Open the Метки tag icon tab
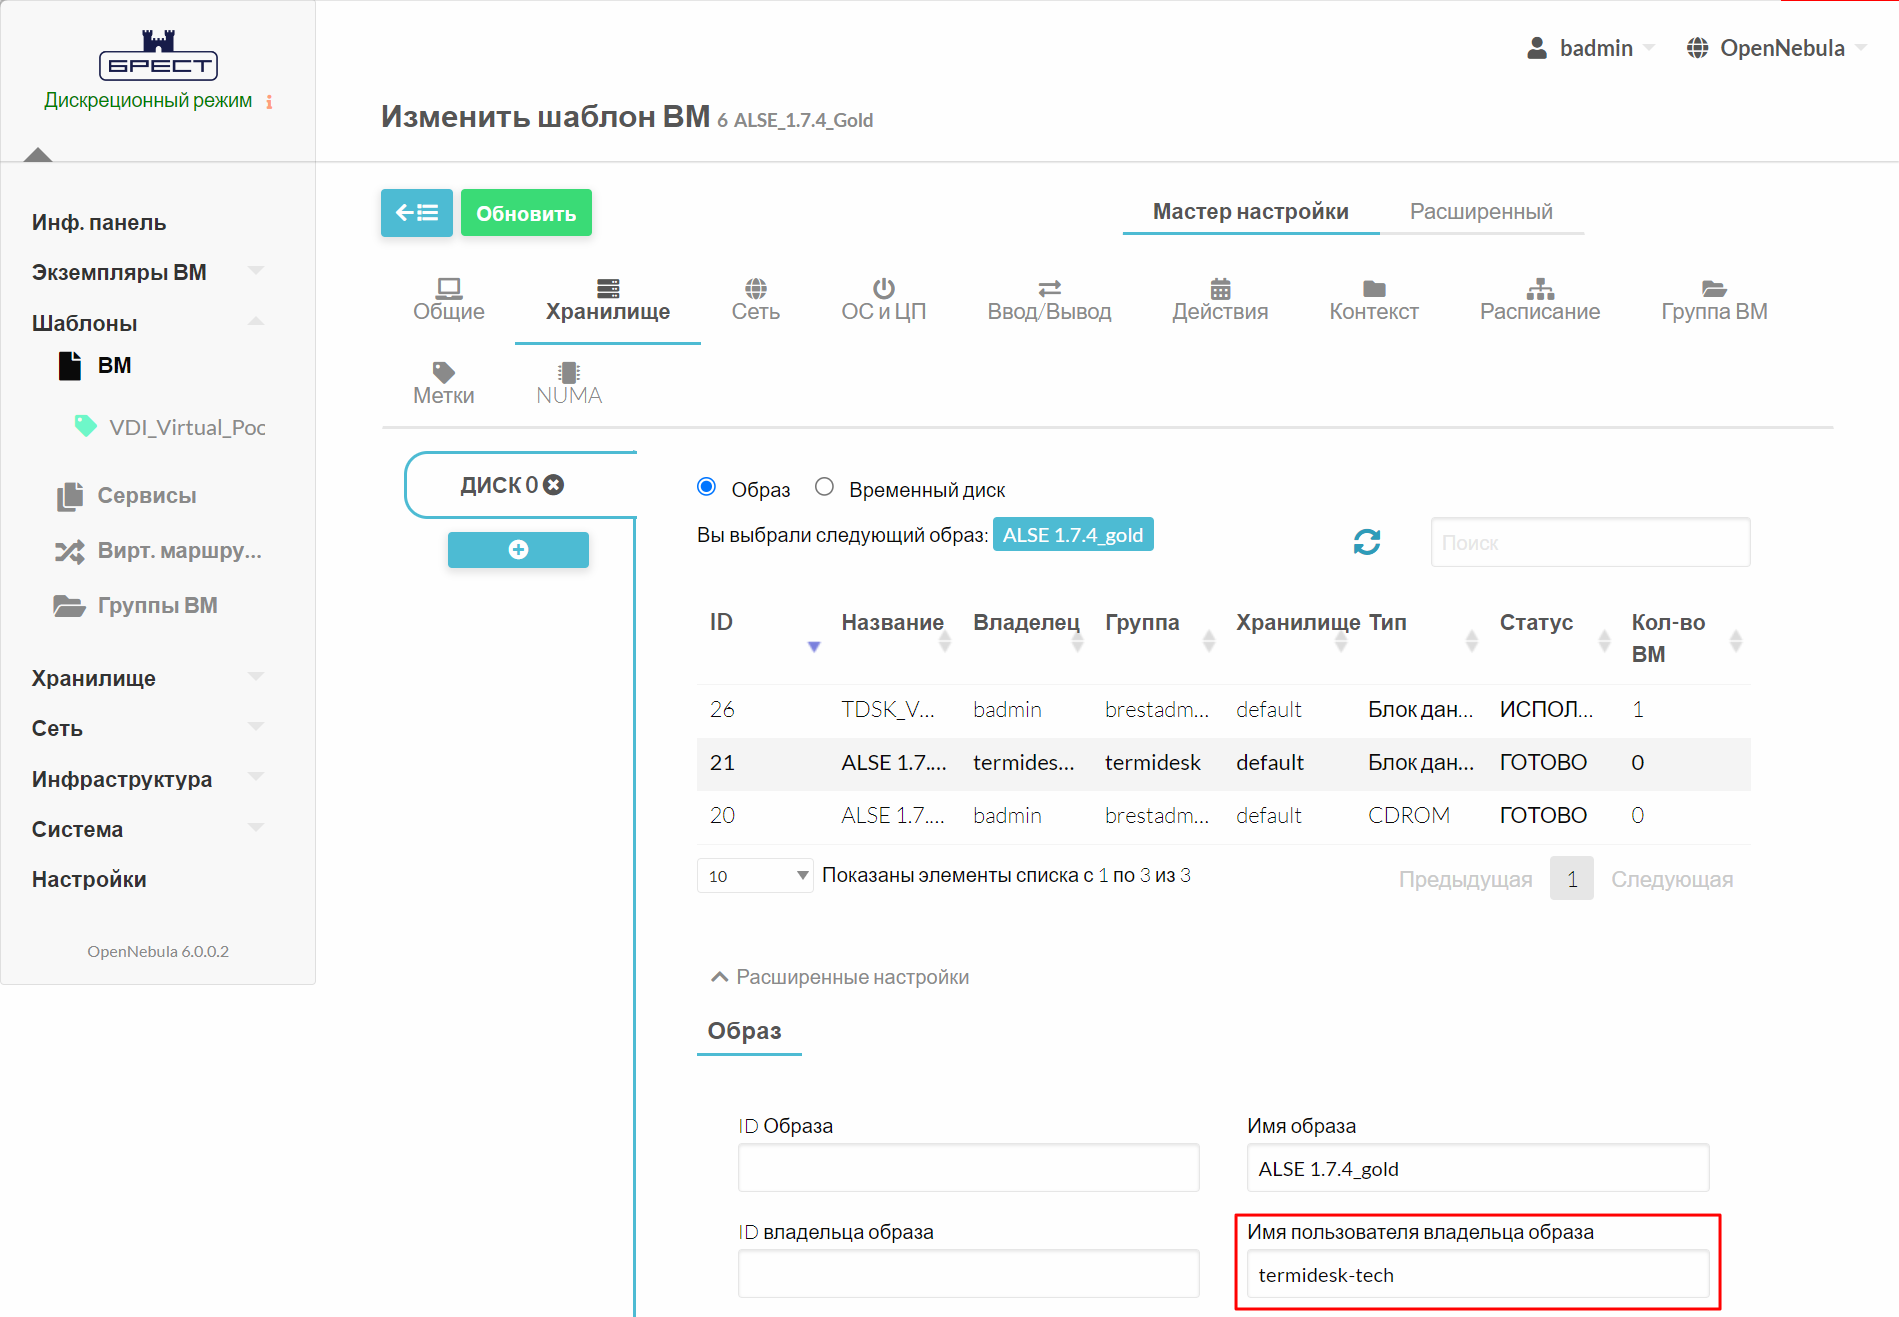The image size is (1899, 1317). (443, 384)
